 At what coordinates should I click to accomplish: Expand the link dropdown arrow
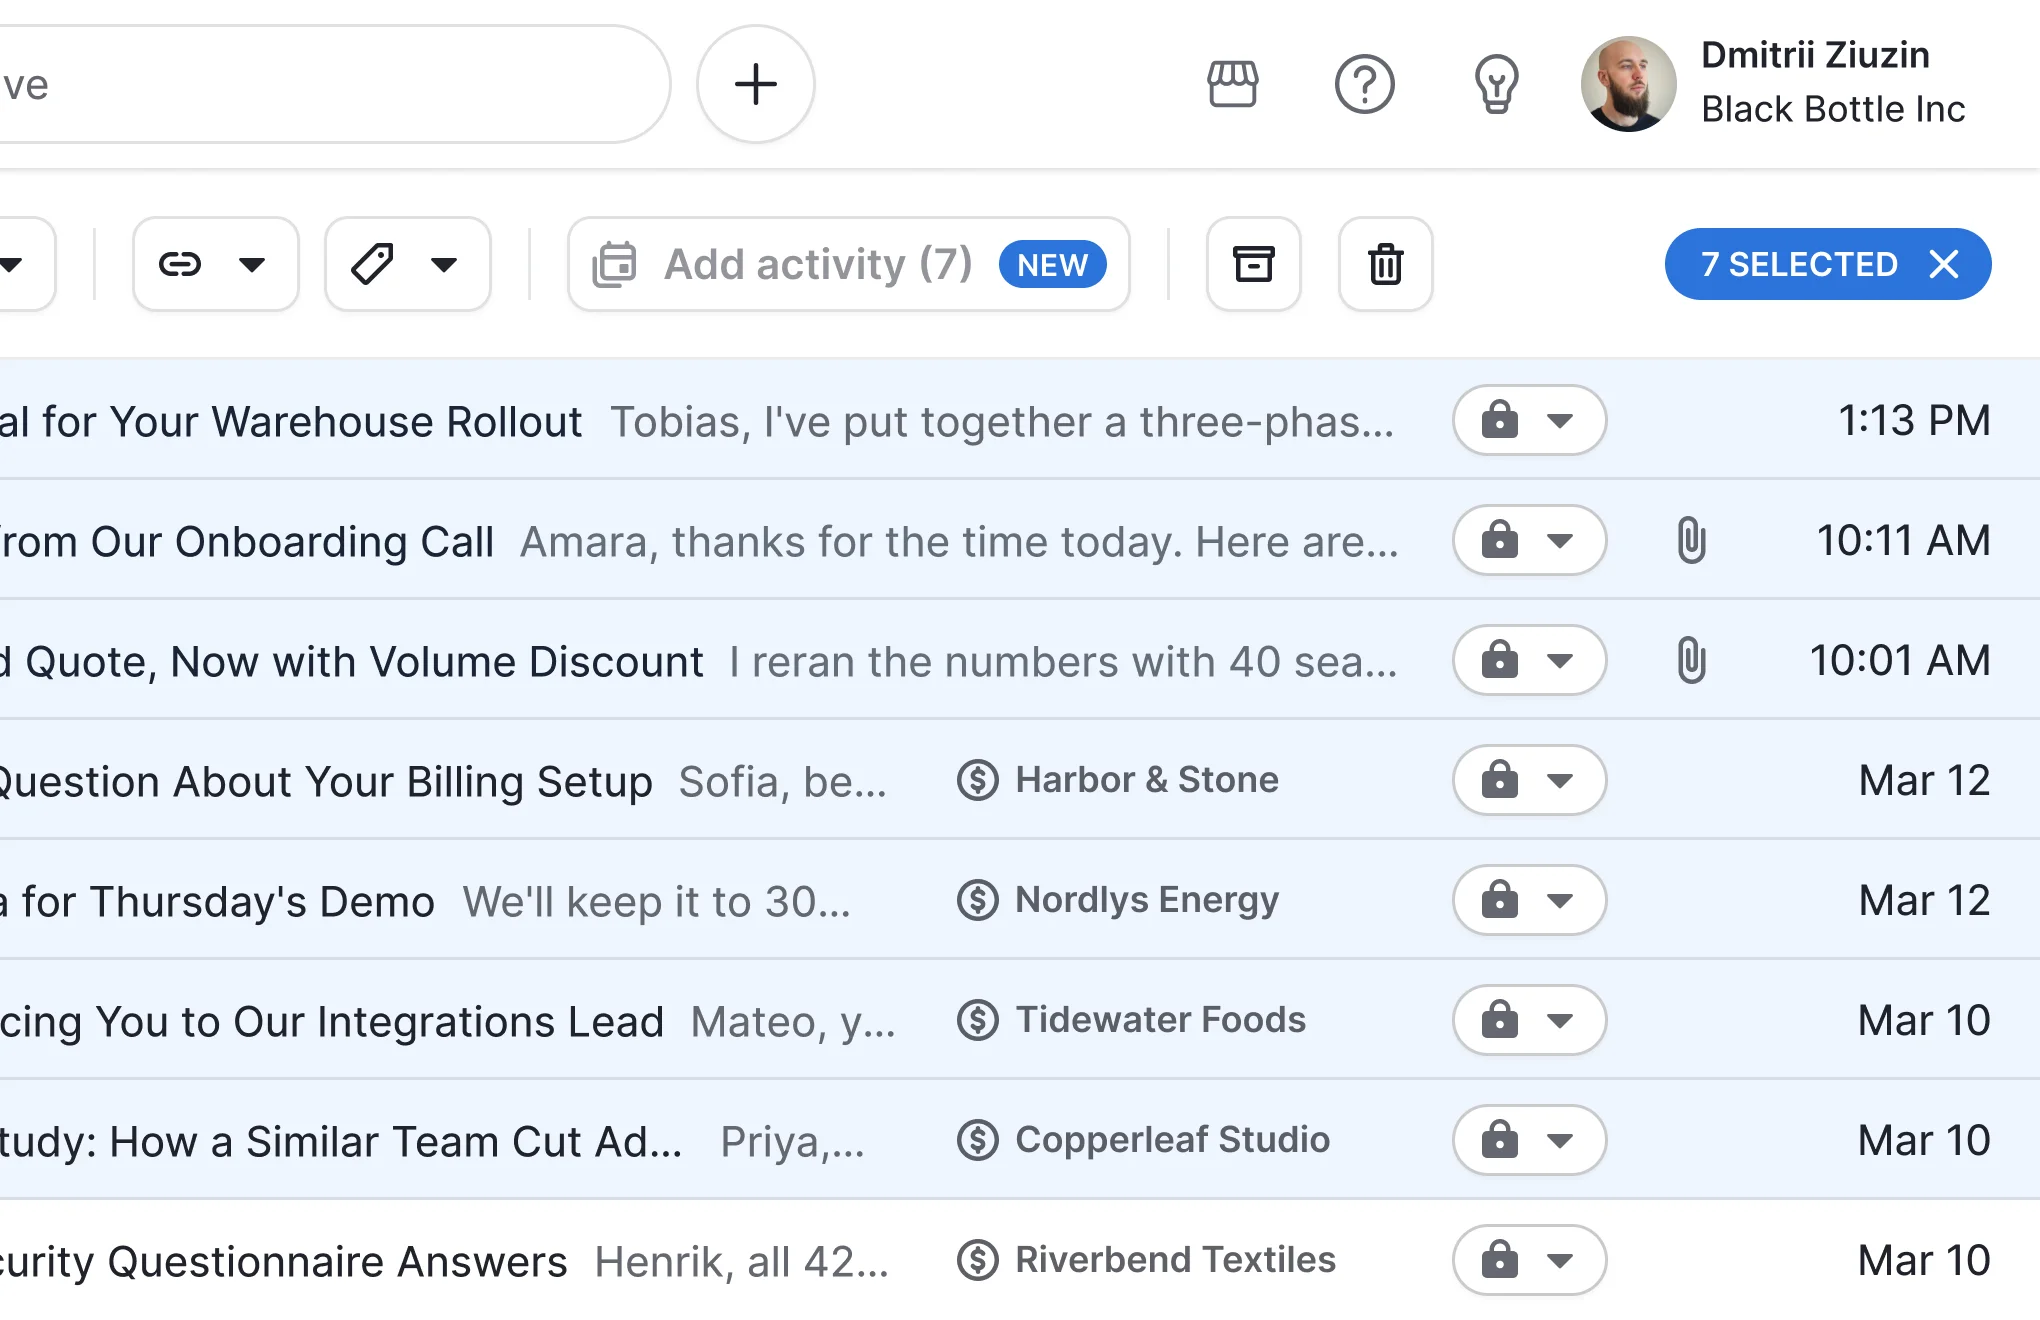pos(252,264)
